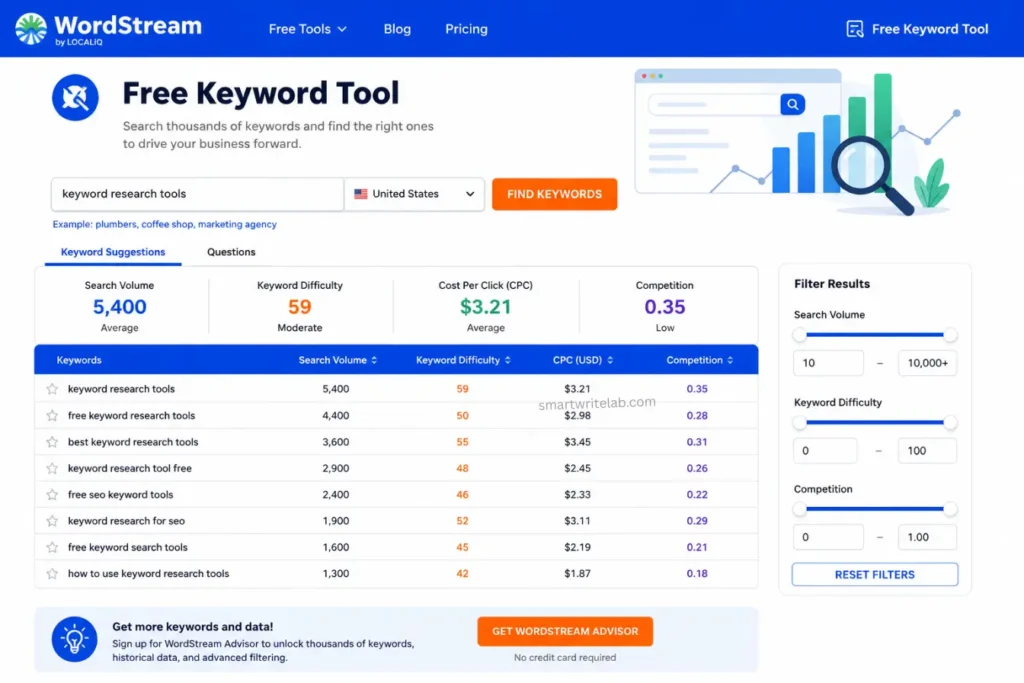Sort table by Search Volume column
Image resolution: width=1024 pixels, height=683 pixels.
point(338,360)
